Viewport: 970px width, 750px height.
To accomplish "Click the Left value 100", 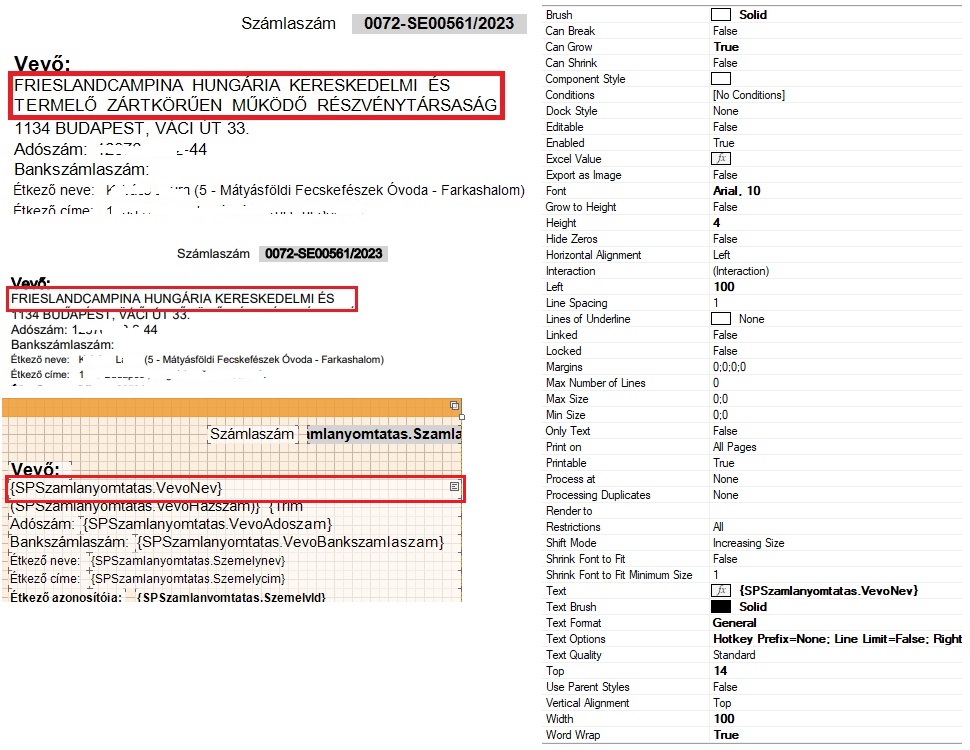I will (724, 287).
